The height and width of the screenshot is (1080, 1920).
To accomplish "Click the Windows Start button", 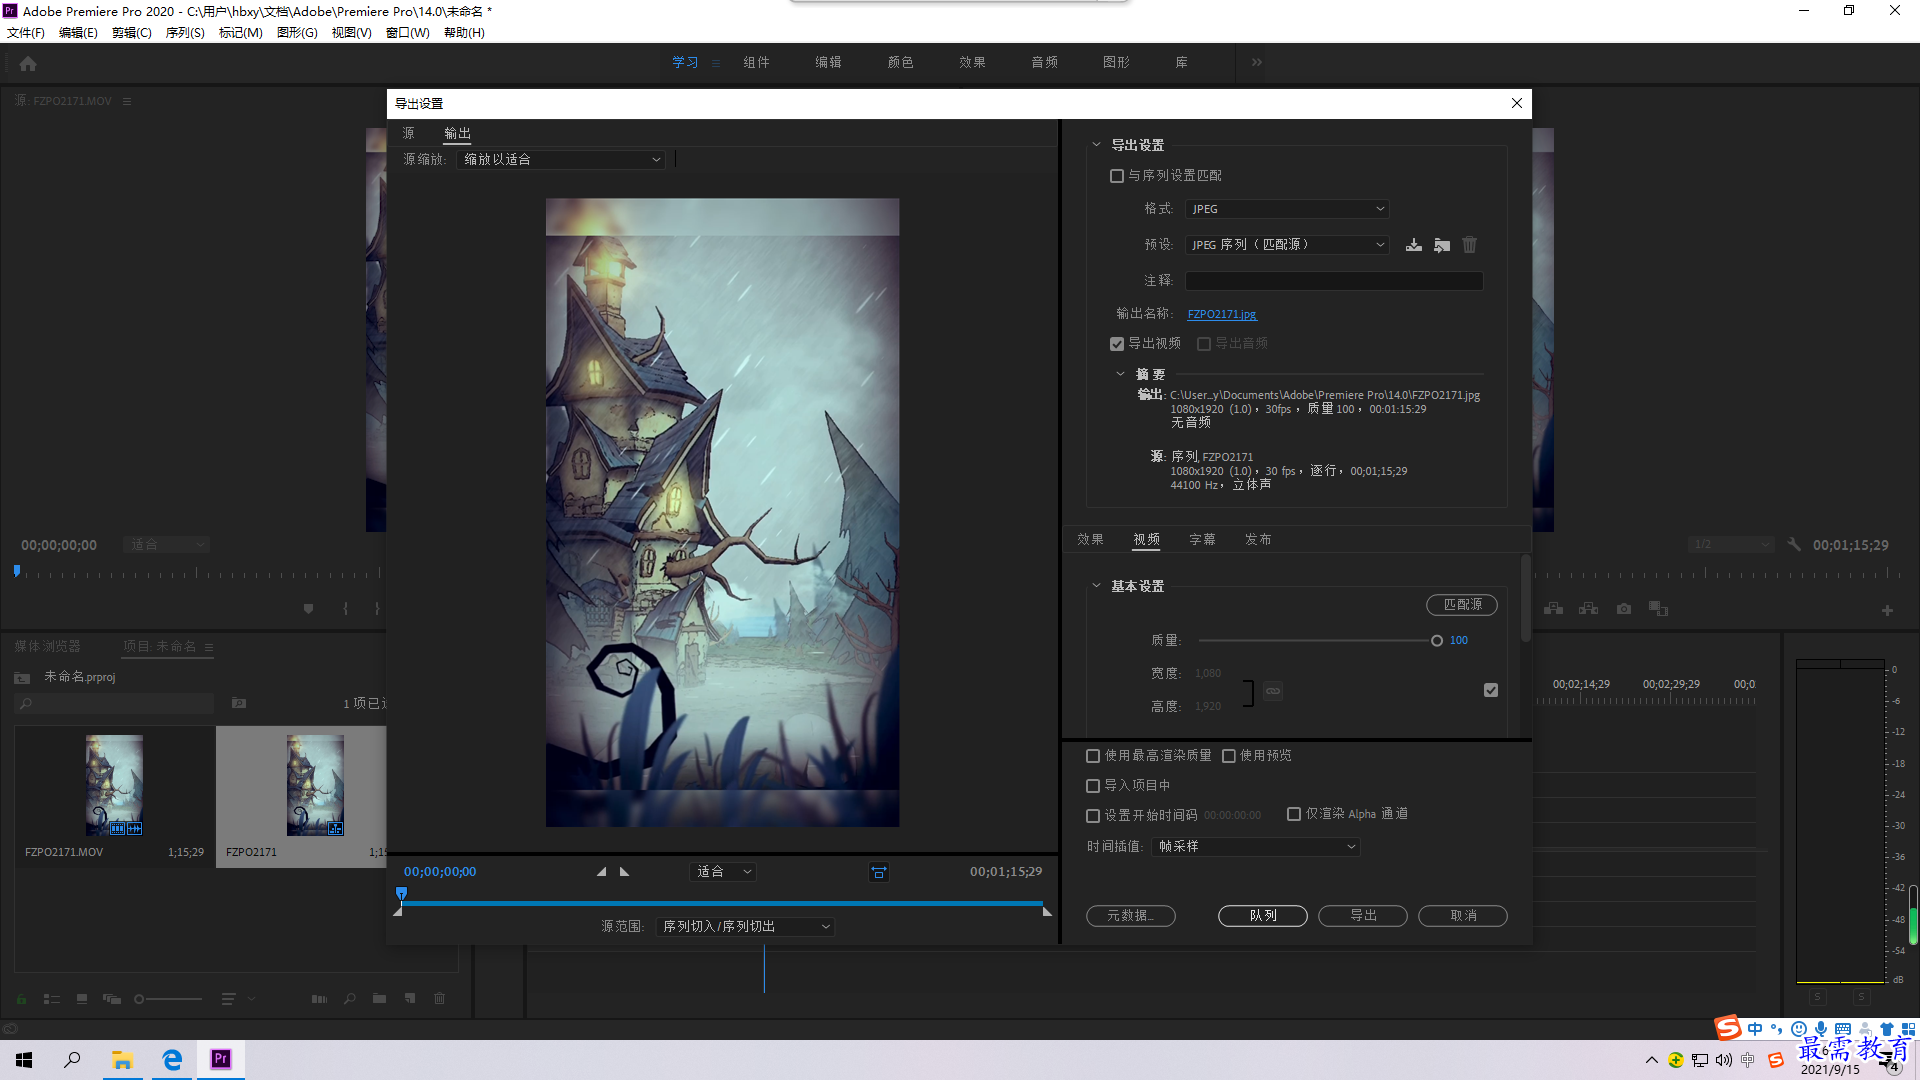I will 24,1060.
